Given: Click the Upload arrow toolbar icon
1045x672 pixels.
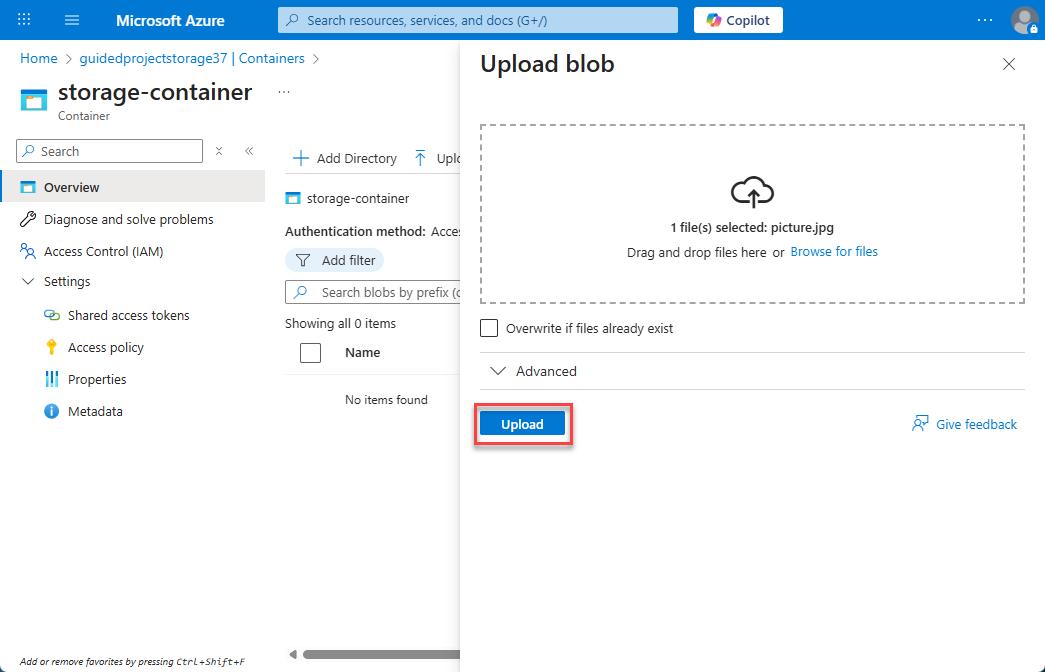Looking at the screenshot, I should [x=420, y=158].
